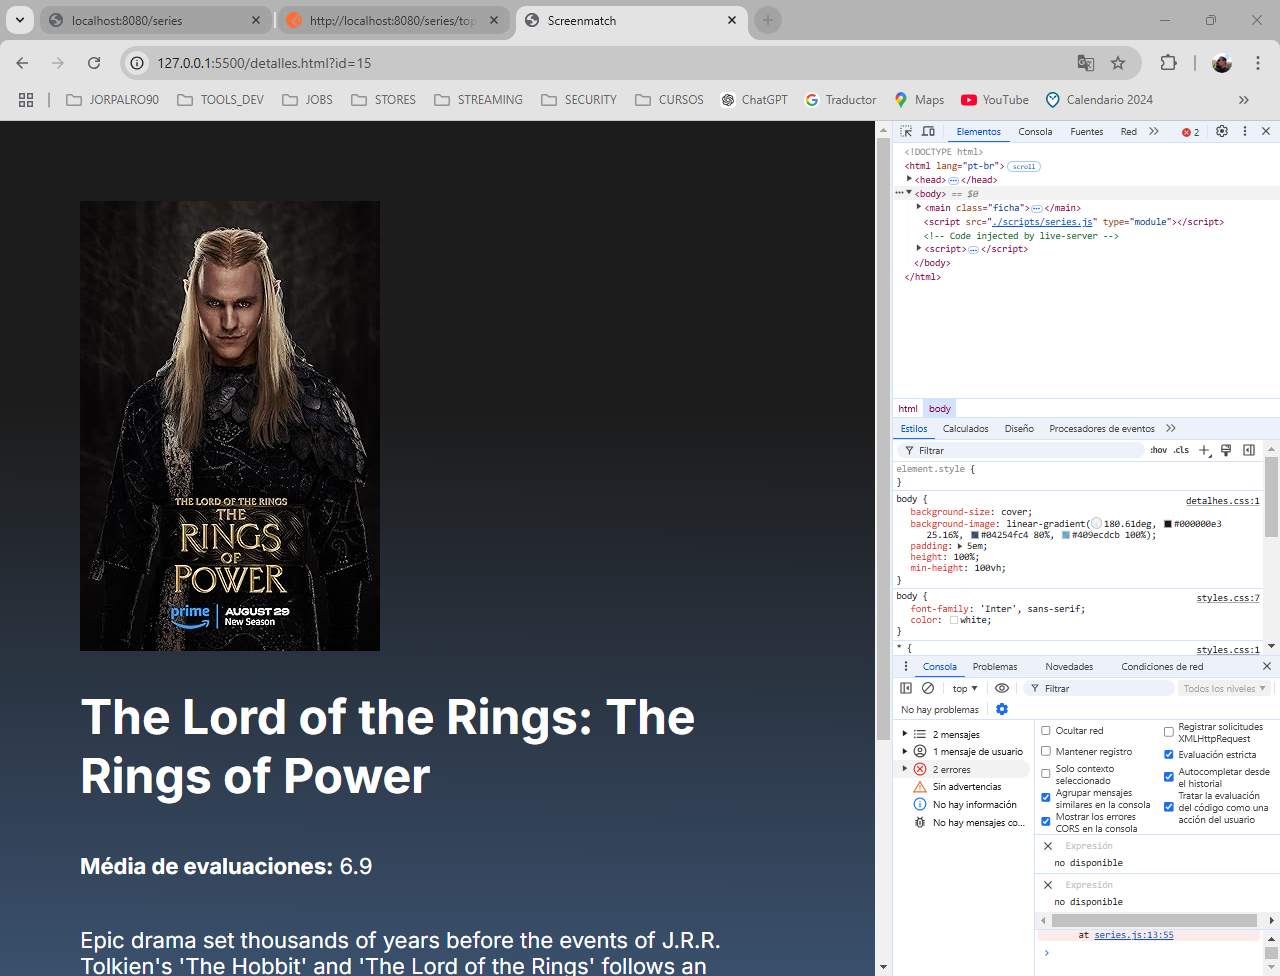Collapse the body element node

909,193
